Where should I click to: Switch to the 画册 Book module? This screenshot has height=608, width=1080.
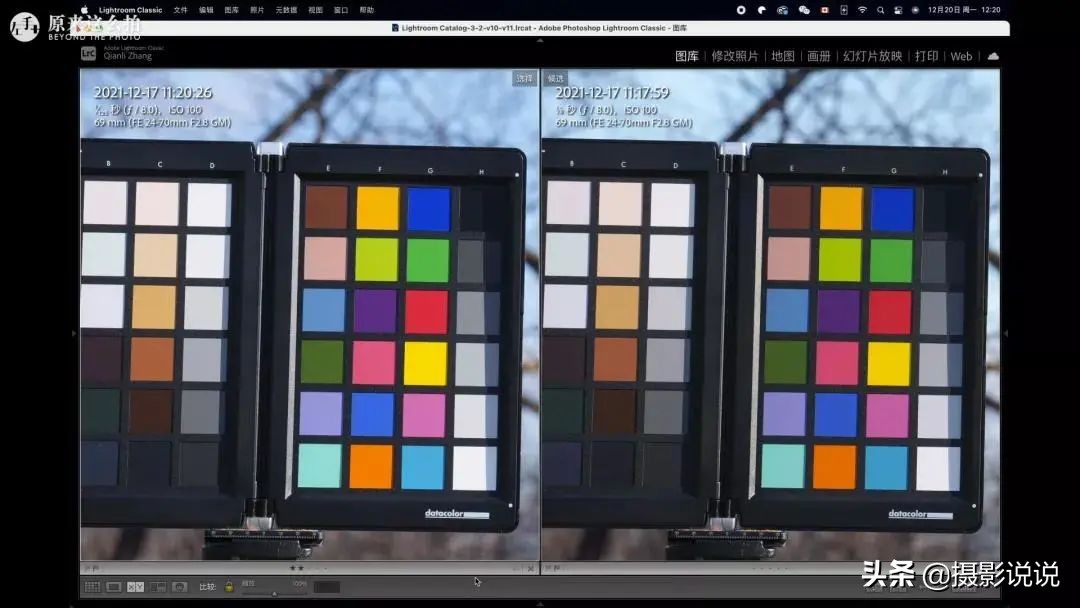[819, 56]
